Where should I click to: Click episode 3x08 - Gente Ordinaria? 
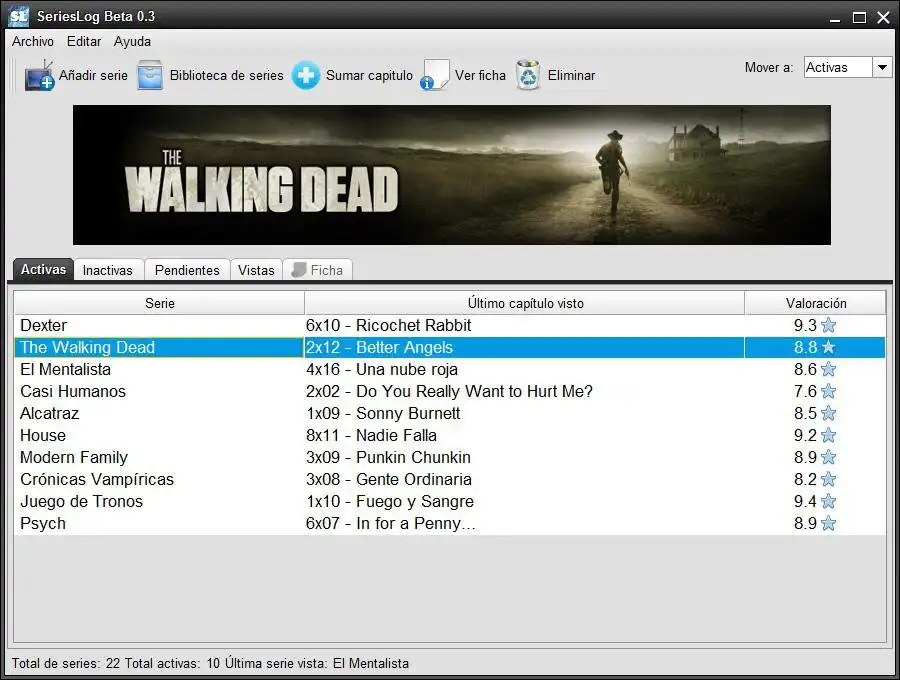[x=389, y=479]
